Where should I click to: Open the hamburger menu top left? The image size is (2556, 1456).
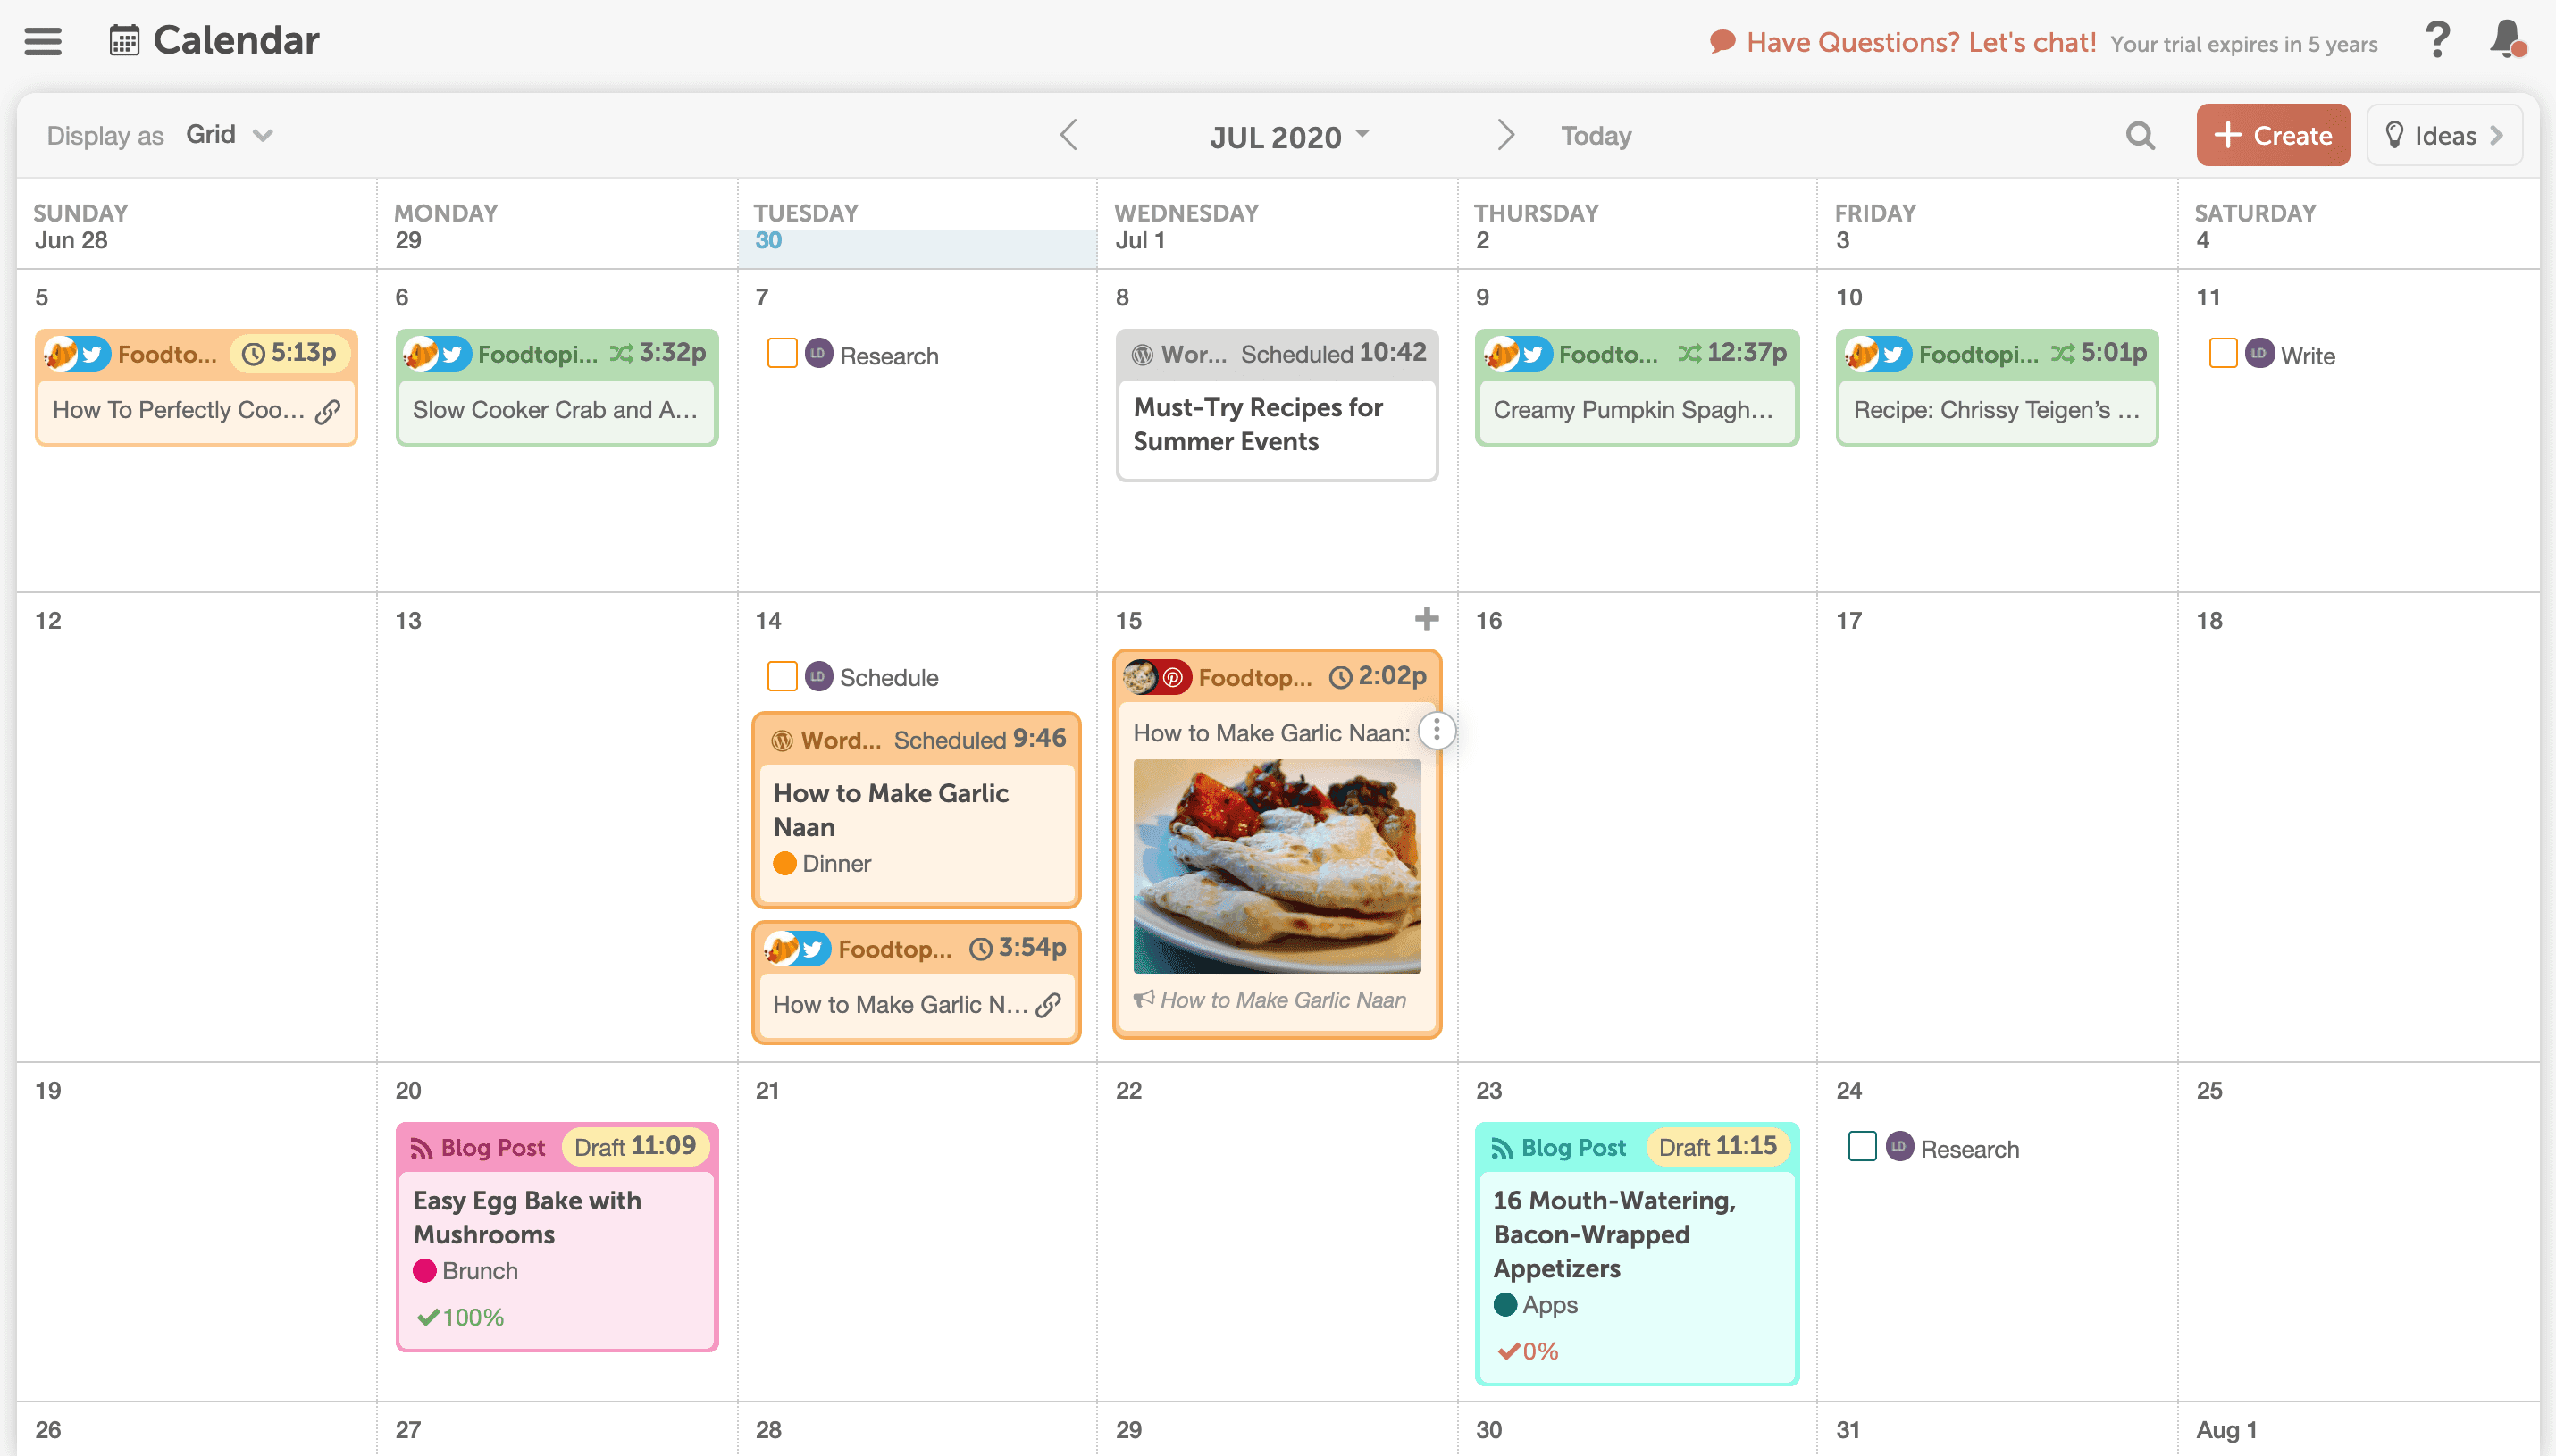coord(44,38)
